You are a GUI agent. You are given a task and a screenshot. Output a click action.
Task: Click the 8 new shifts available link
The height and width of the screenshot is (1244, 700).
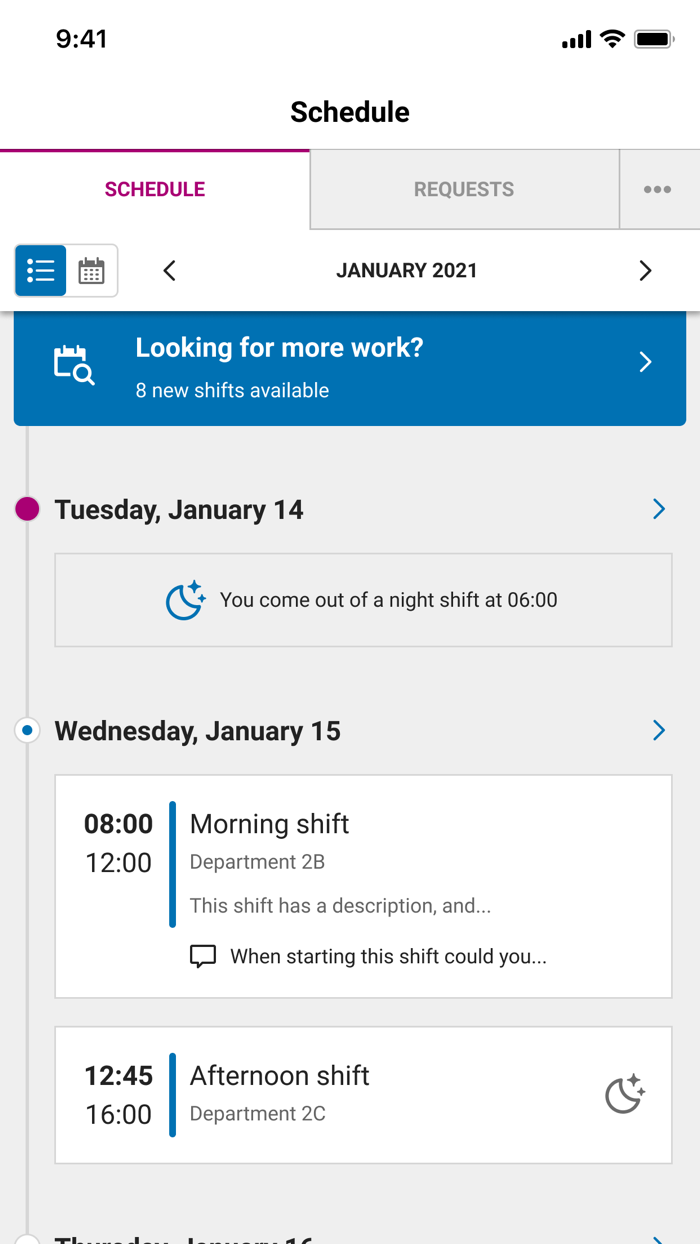click(x=233, y=391)
